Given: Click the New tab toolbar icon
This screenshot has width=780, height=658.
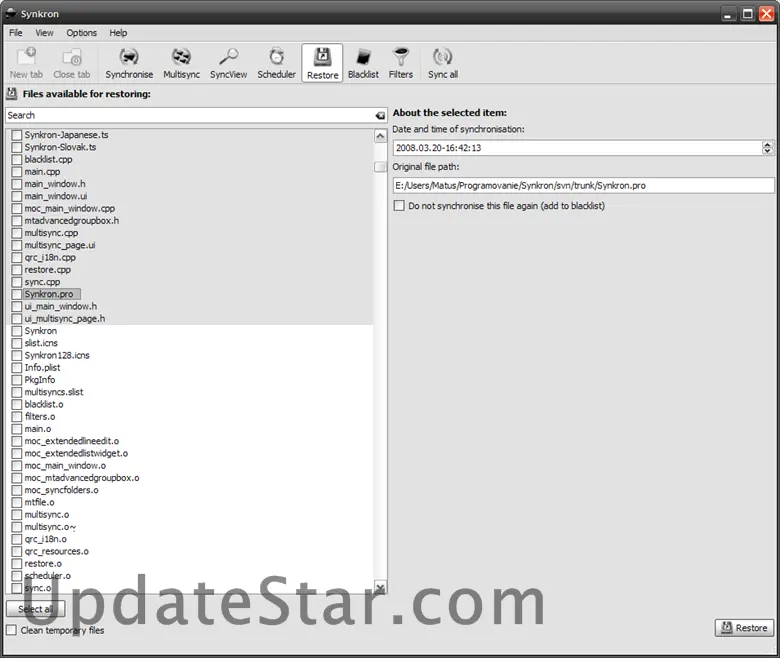Looking at the screenshot, I should (26, 63).
